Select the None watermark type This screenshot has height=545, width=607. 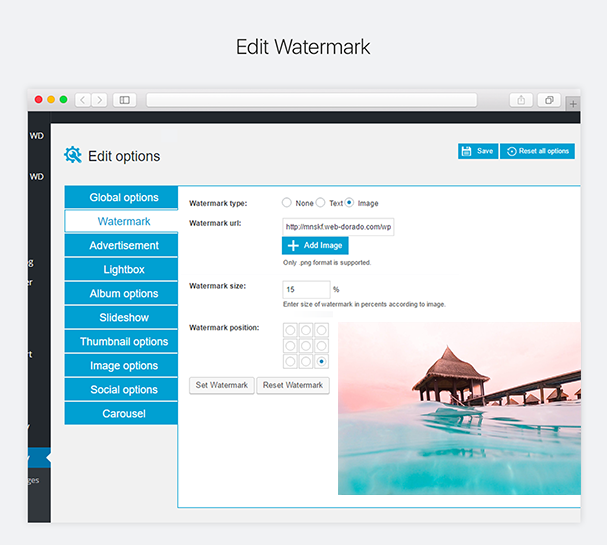point(287,203)
